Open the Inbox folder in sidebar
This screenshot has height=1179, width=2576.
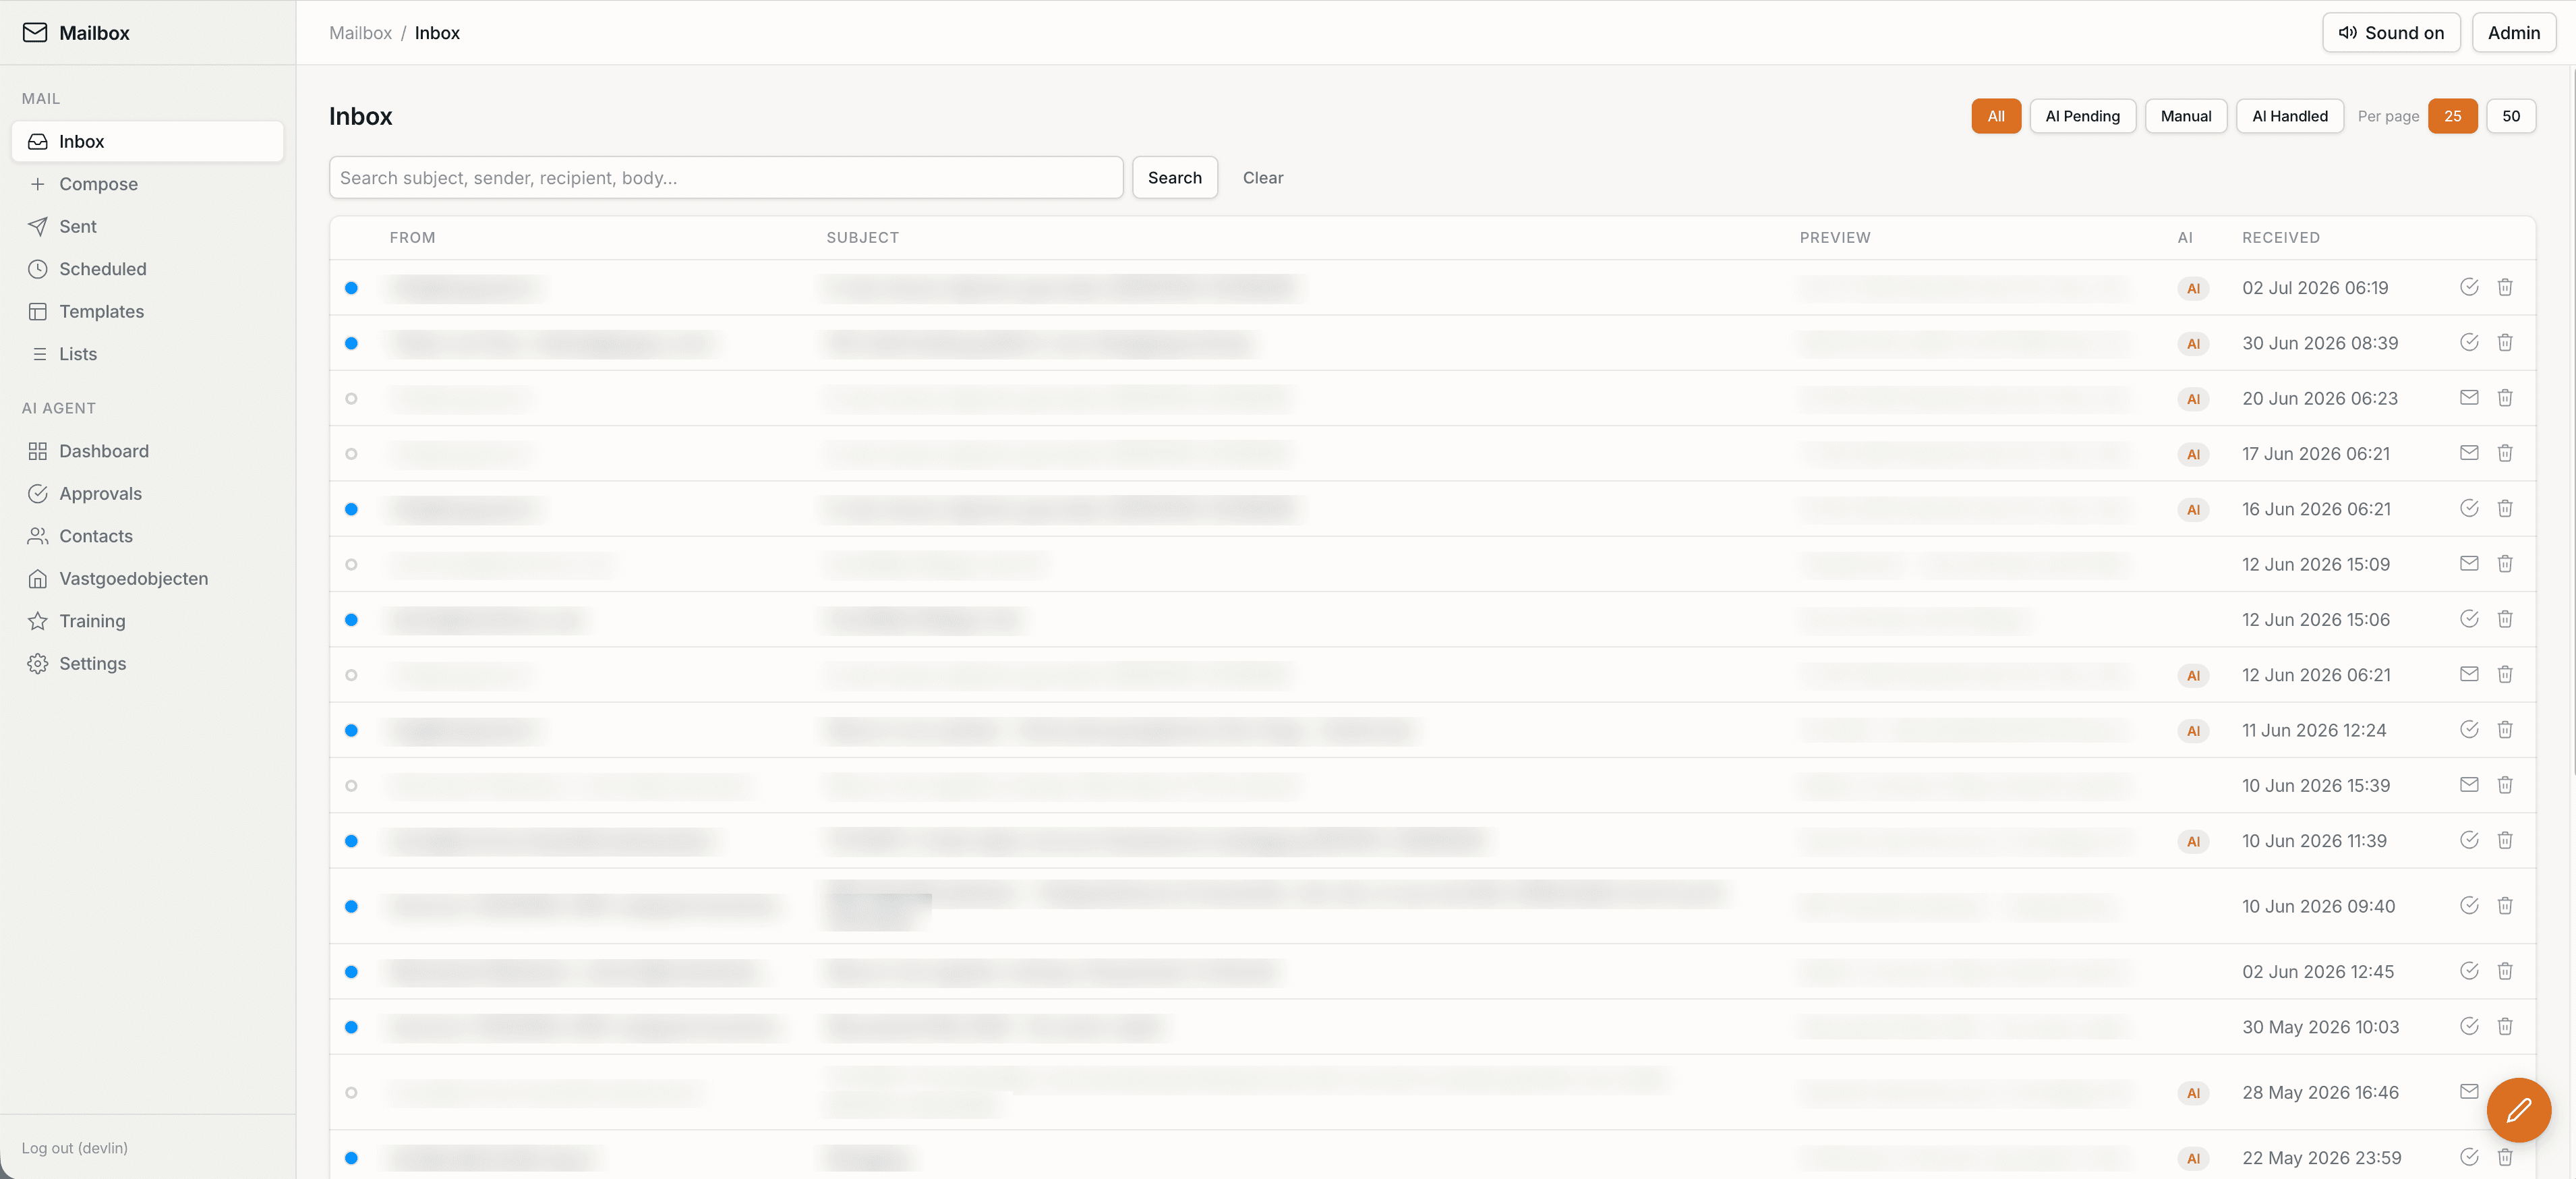(x=147, y=141)
